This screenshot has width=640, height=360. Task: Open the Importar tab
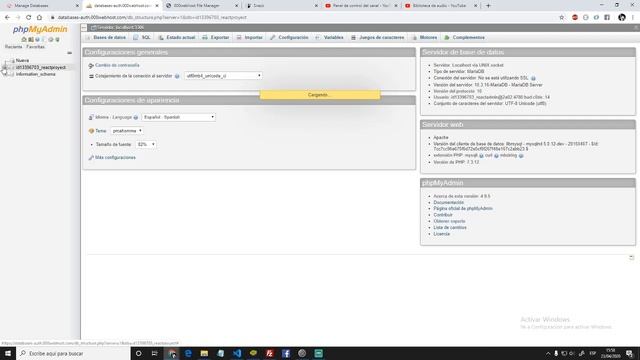coord(249,38)
